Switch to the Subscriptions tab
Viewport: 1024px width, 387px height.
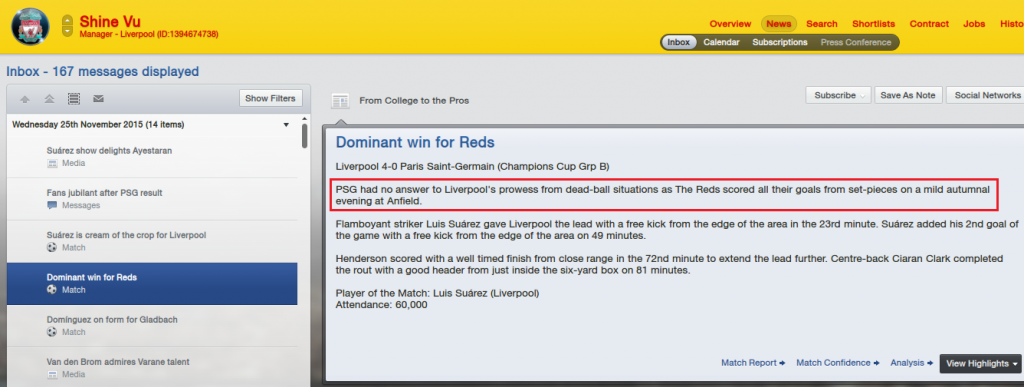(x=780, y=42)
